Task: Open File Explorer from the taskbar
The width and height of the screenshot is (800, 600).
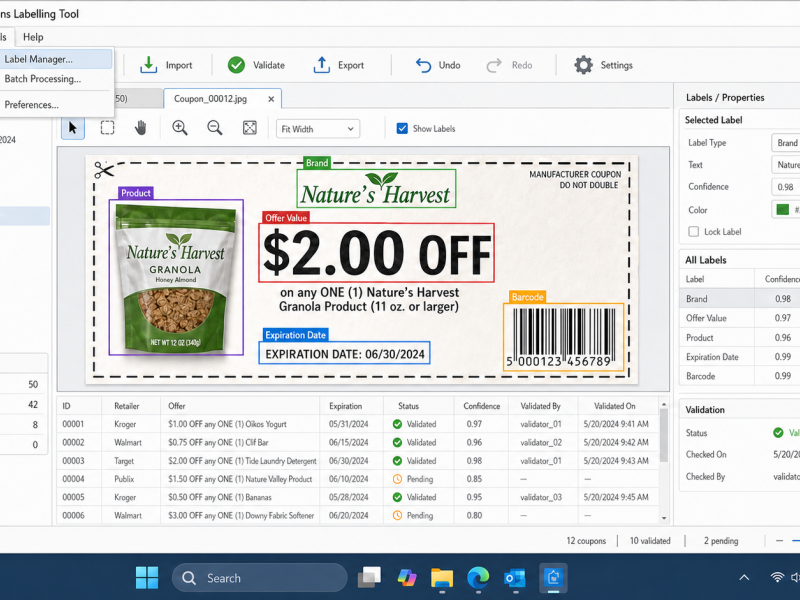Action: pos(442,578)
